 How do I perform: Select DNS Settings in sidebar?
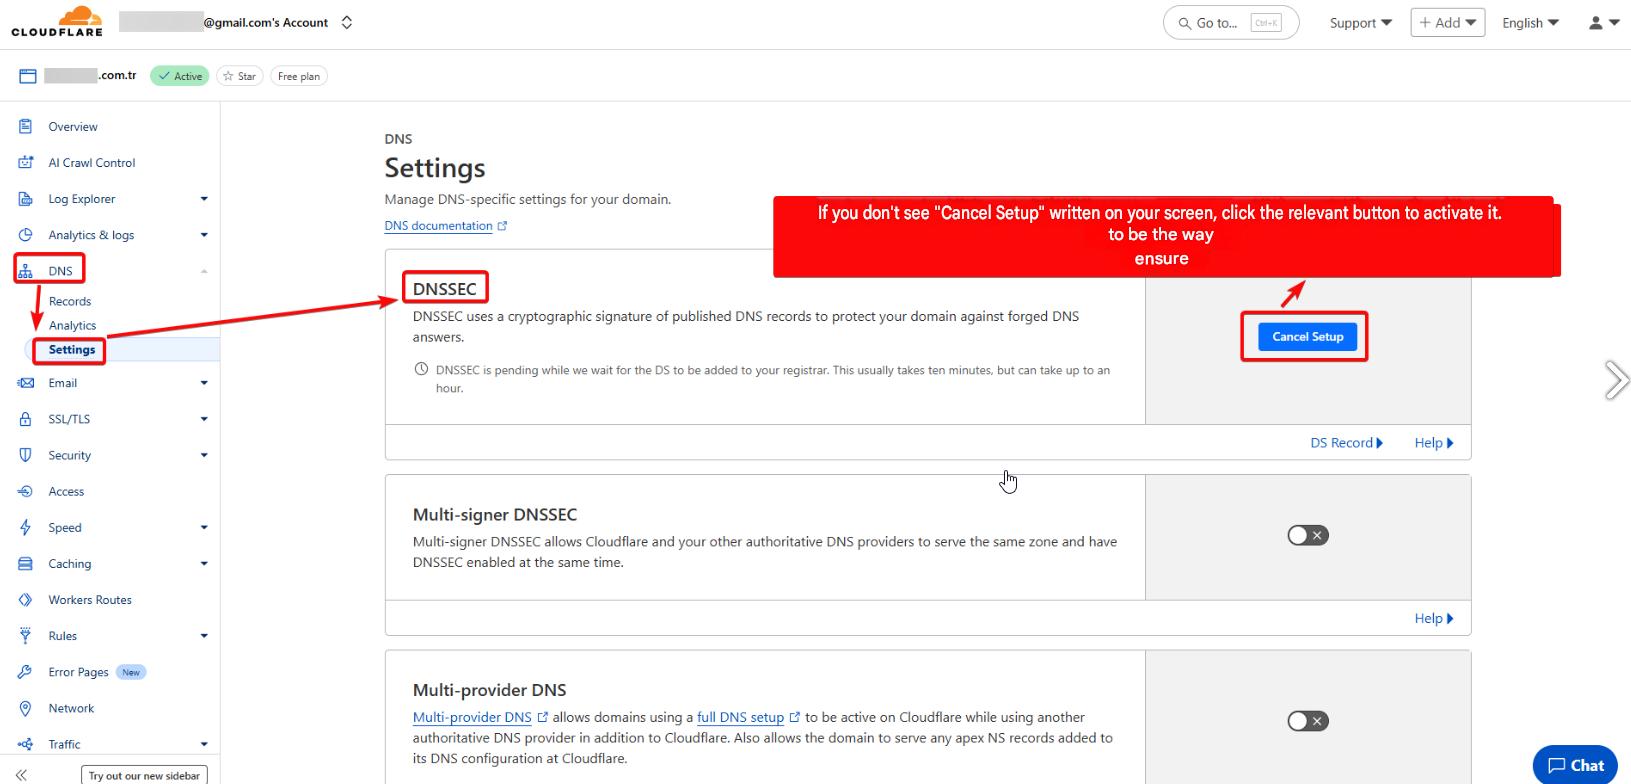[x=72, y=349]
